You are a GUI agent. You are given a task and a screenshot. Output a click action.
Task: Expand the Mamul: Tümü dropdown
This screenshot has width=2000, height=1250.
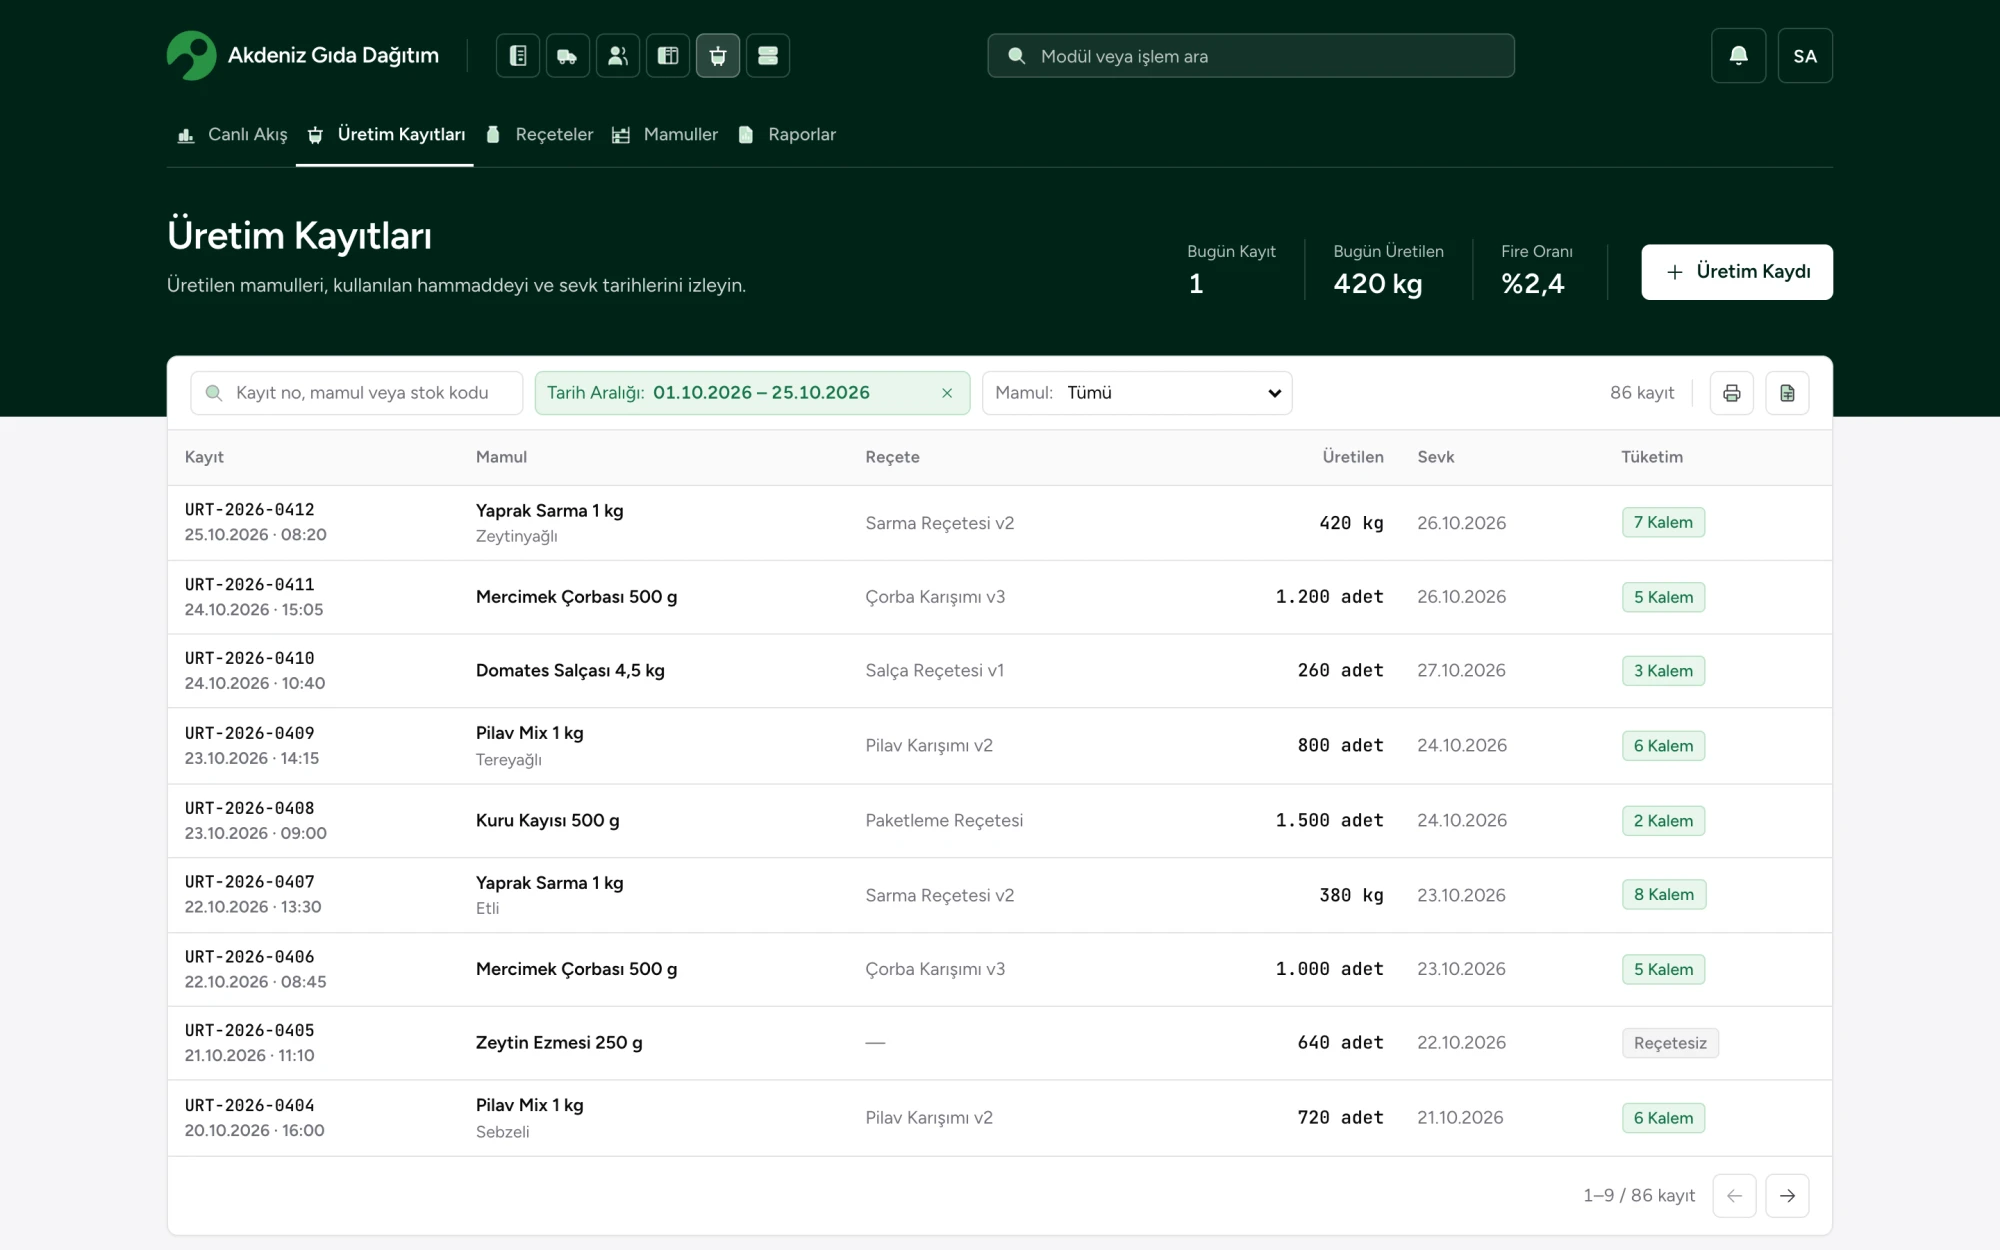1137,393
